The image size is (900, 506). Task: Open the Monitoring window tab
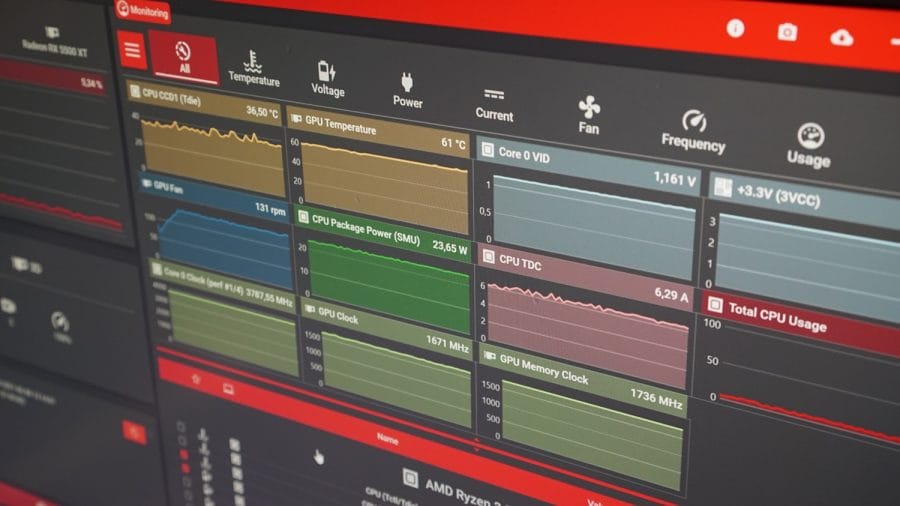point(143,12)
